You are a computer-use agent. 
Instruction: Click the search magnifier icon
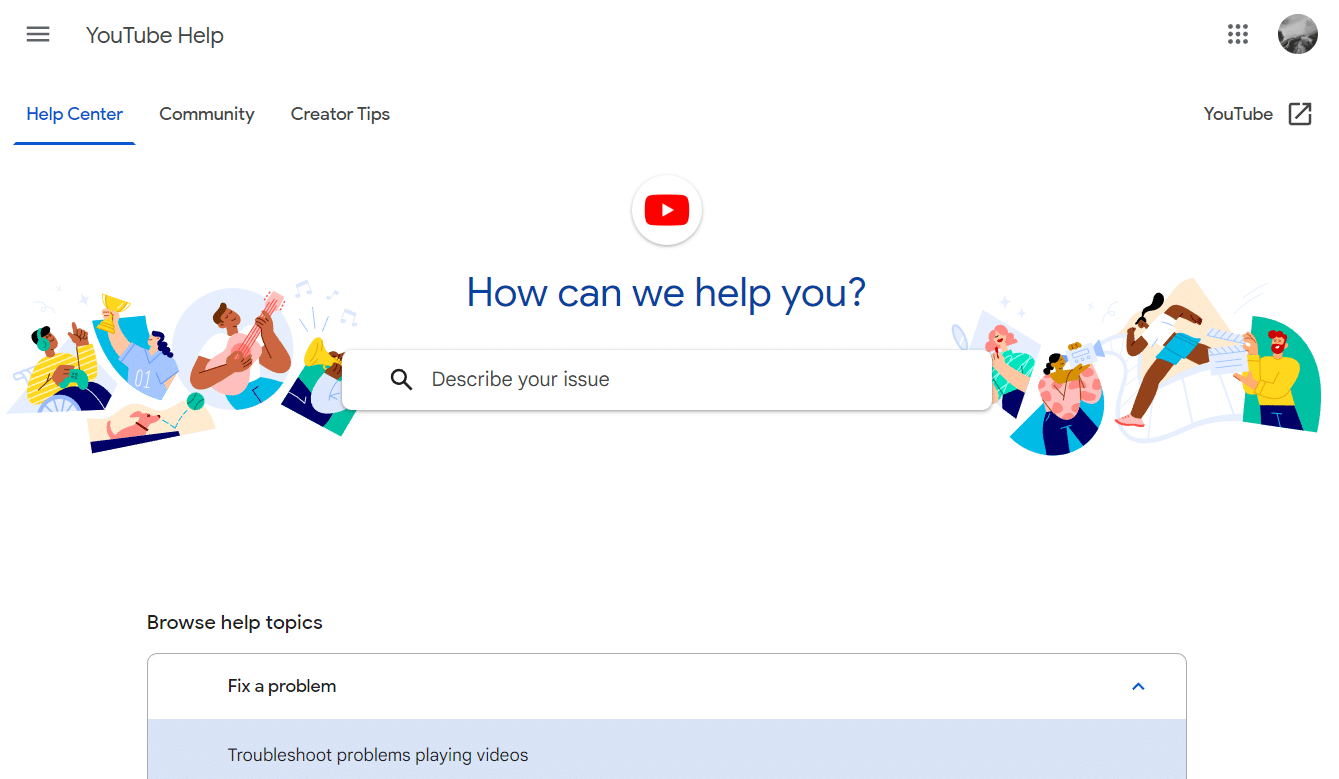coord(402,380)
